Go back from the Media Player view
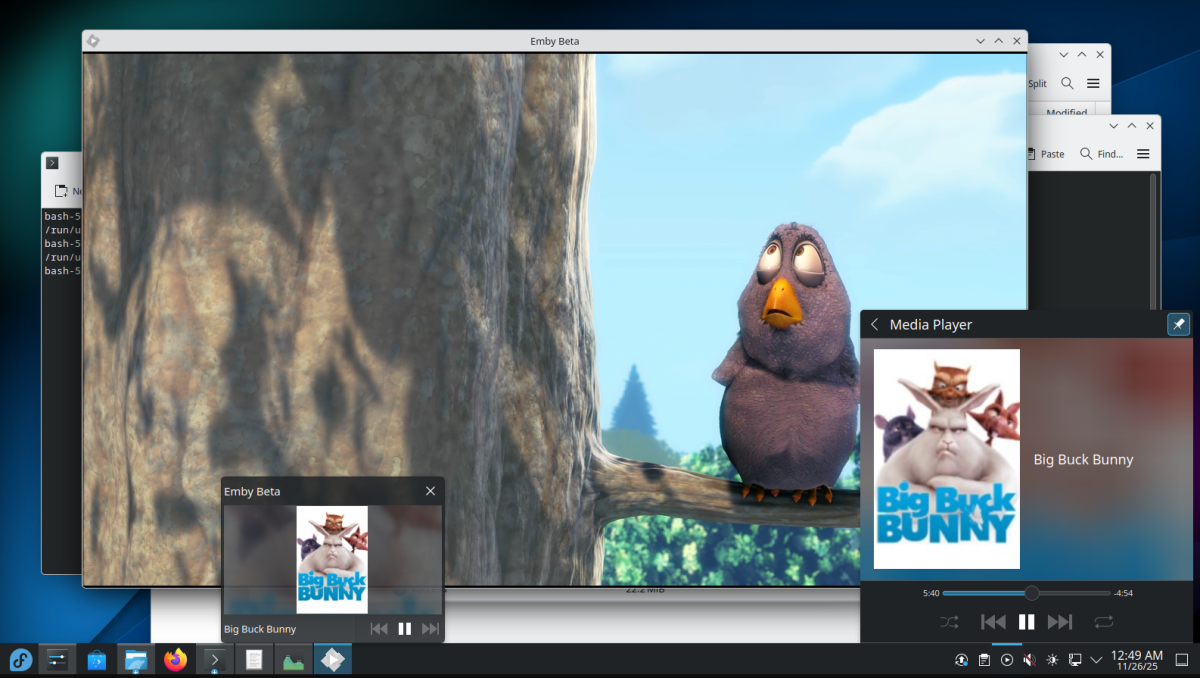 875,324
